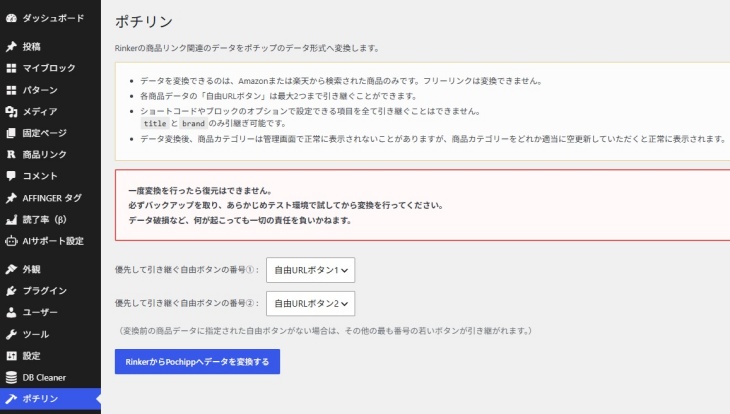Click the bullet text starting ショートコードやブロック
Image resolution: width=730 pixels, height=414 pixels.
click(311, 111)
